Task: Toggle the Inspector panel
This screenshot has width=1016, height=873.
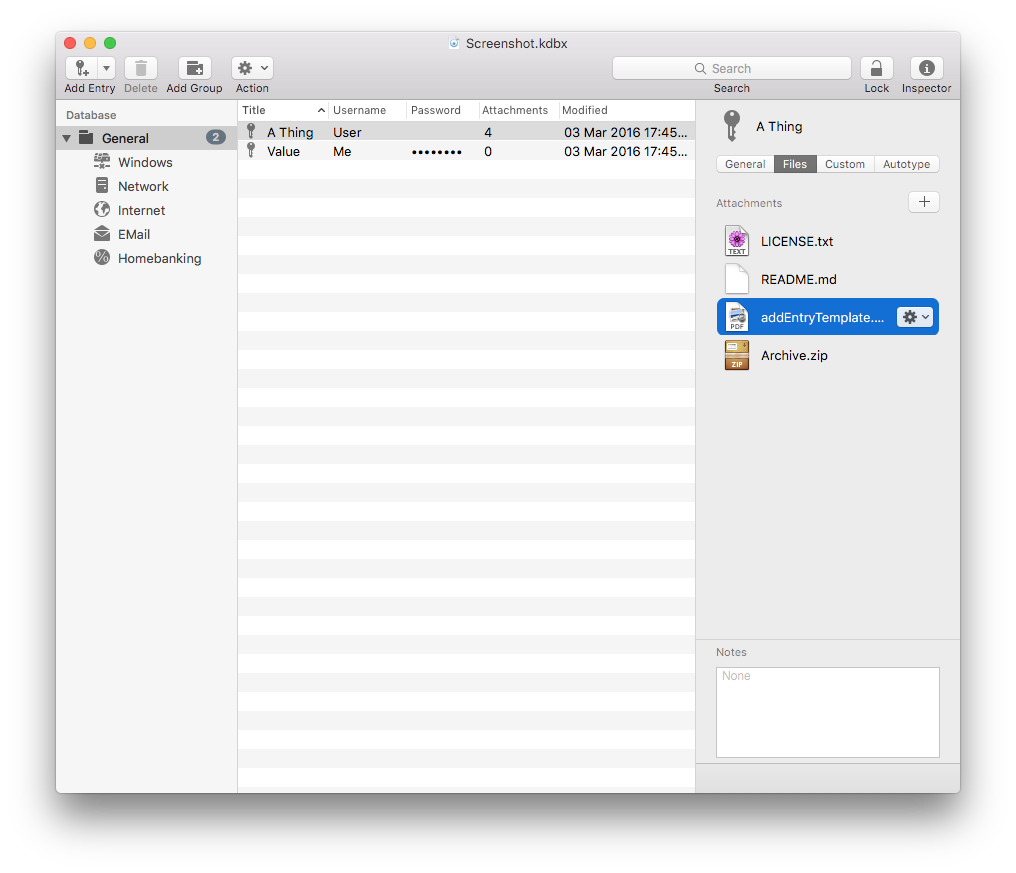Action: (x=926, y=68)
